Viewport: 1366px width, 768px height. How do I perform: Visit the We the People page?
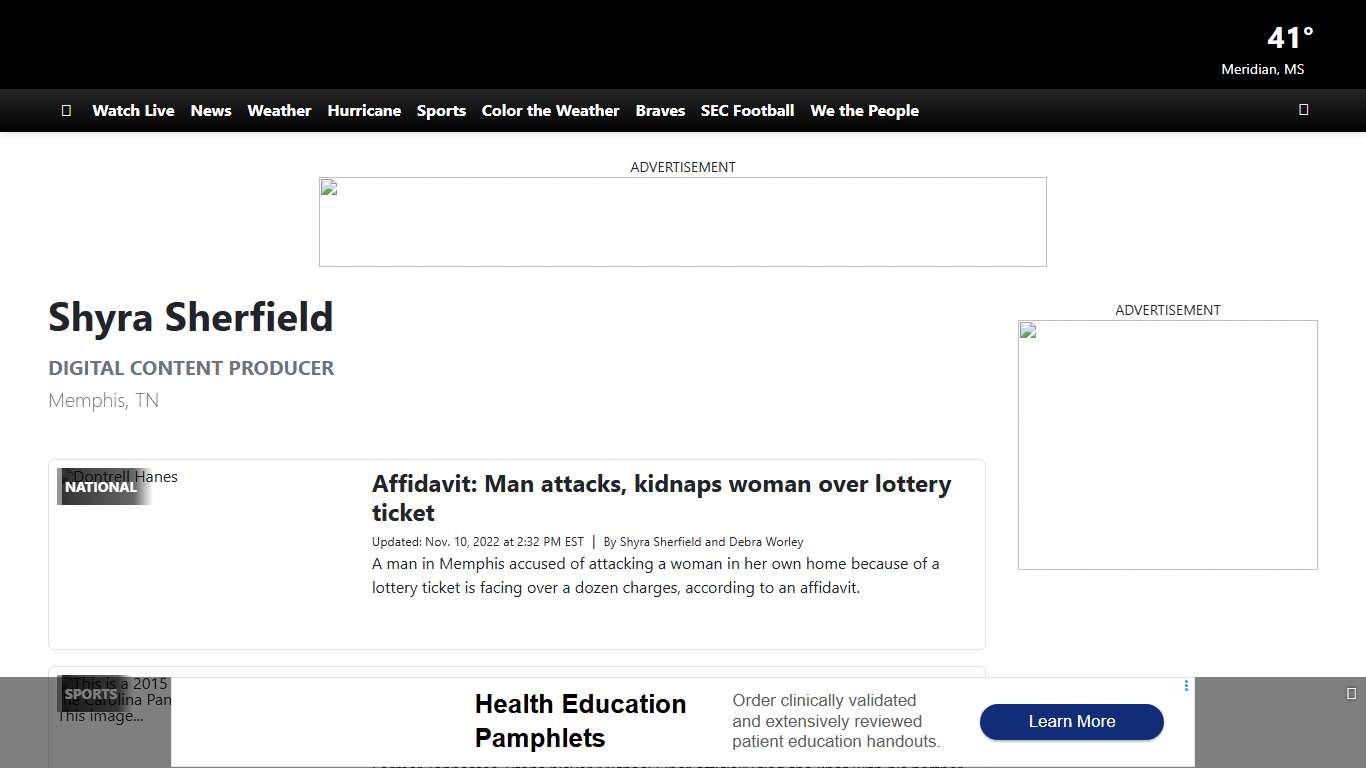pyautogui.click(x=864, y=111)
